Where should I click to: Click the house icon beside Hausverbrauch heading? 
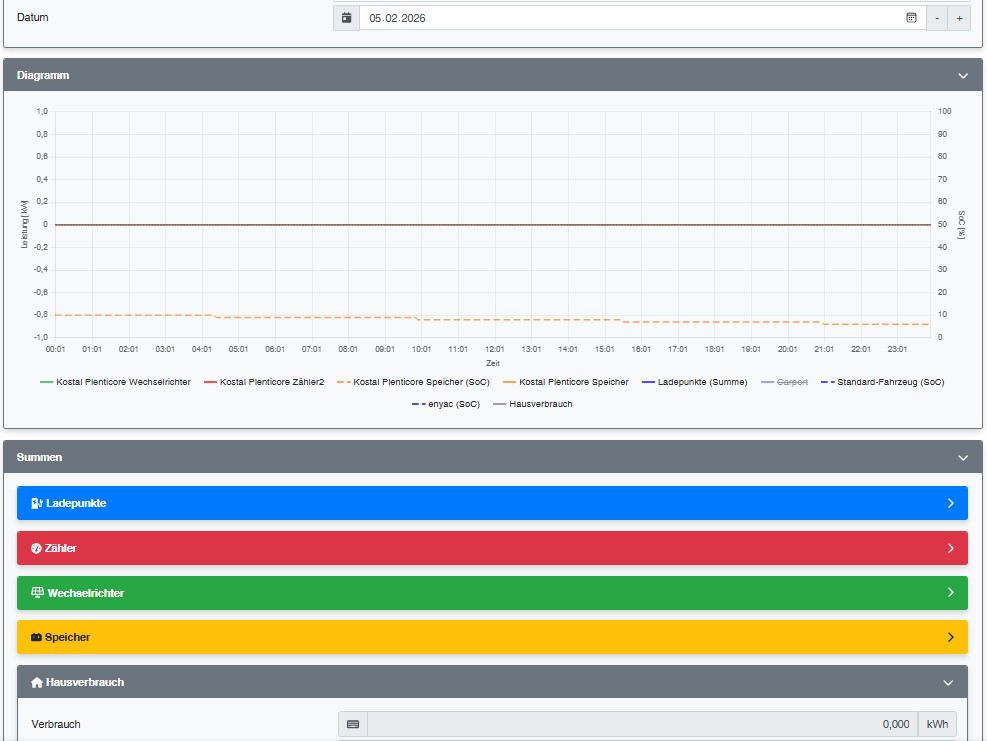(37, 682)
